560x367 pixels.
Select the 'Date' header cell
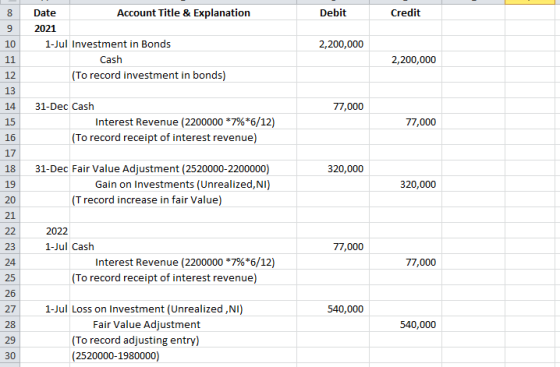pos(45,13)
